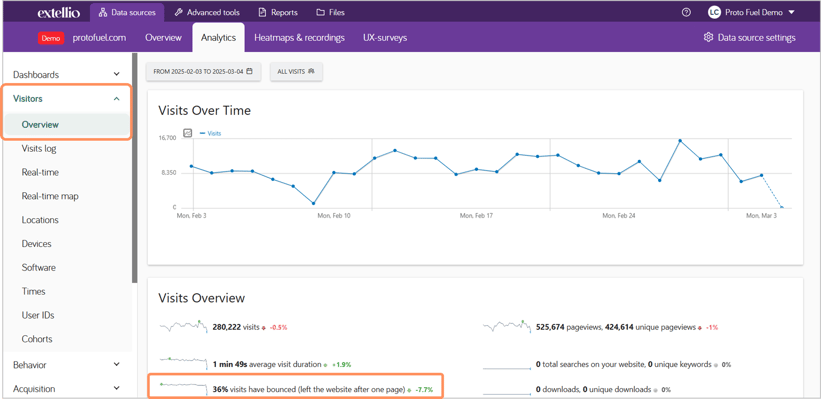Open the Times report
Image resolution: width=821 pixels, height=399 pixels.
[x=34, y=291]
